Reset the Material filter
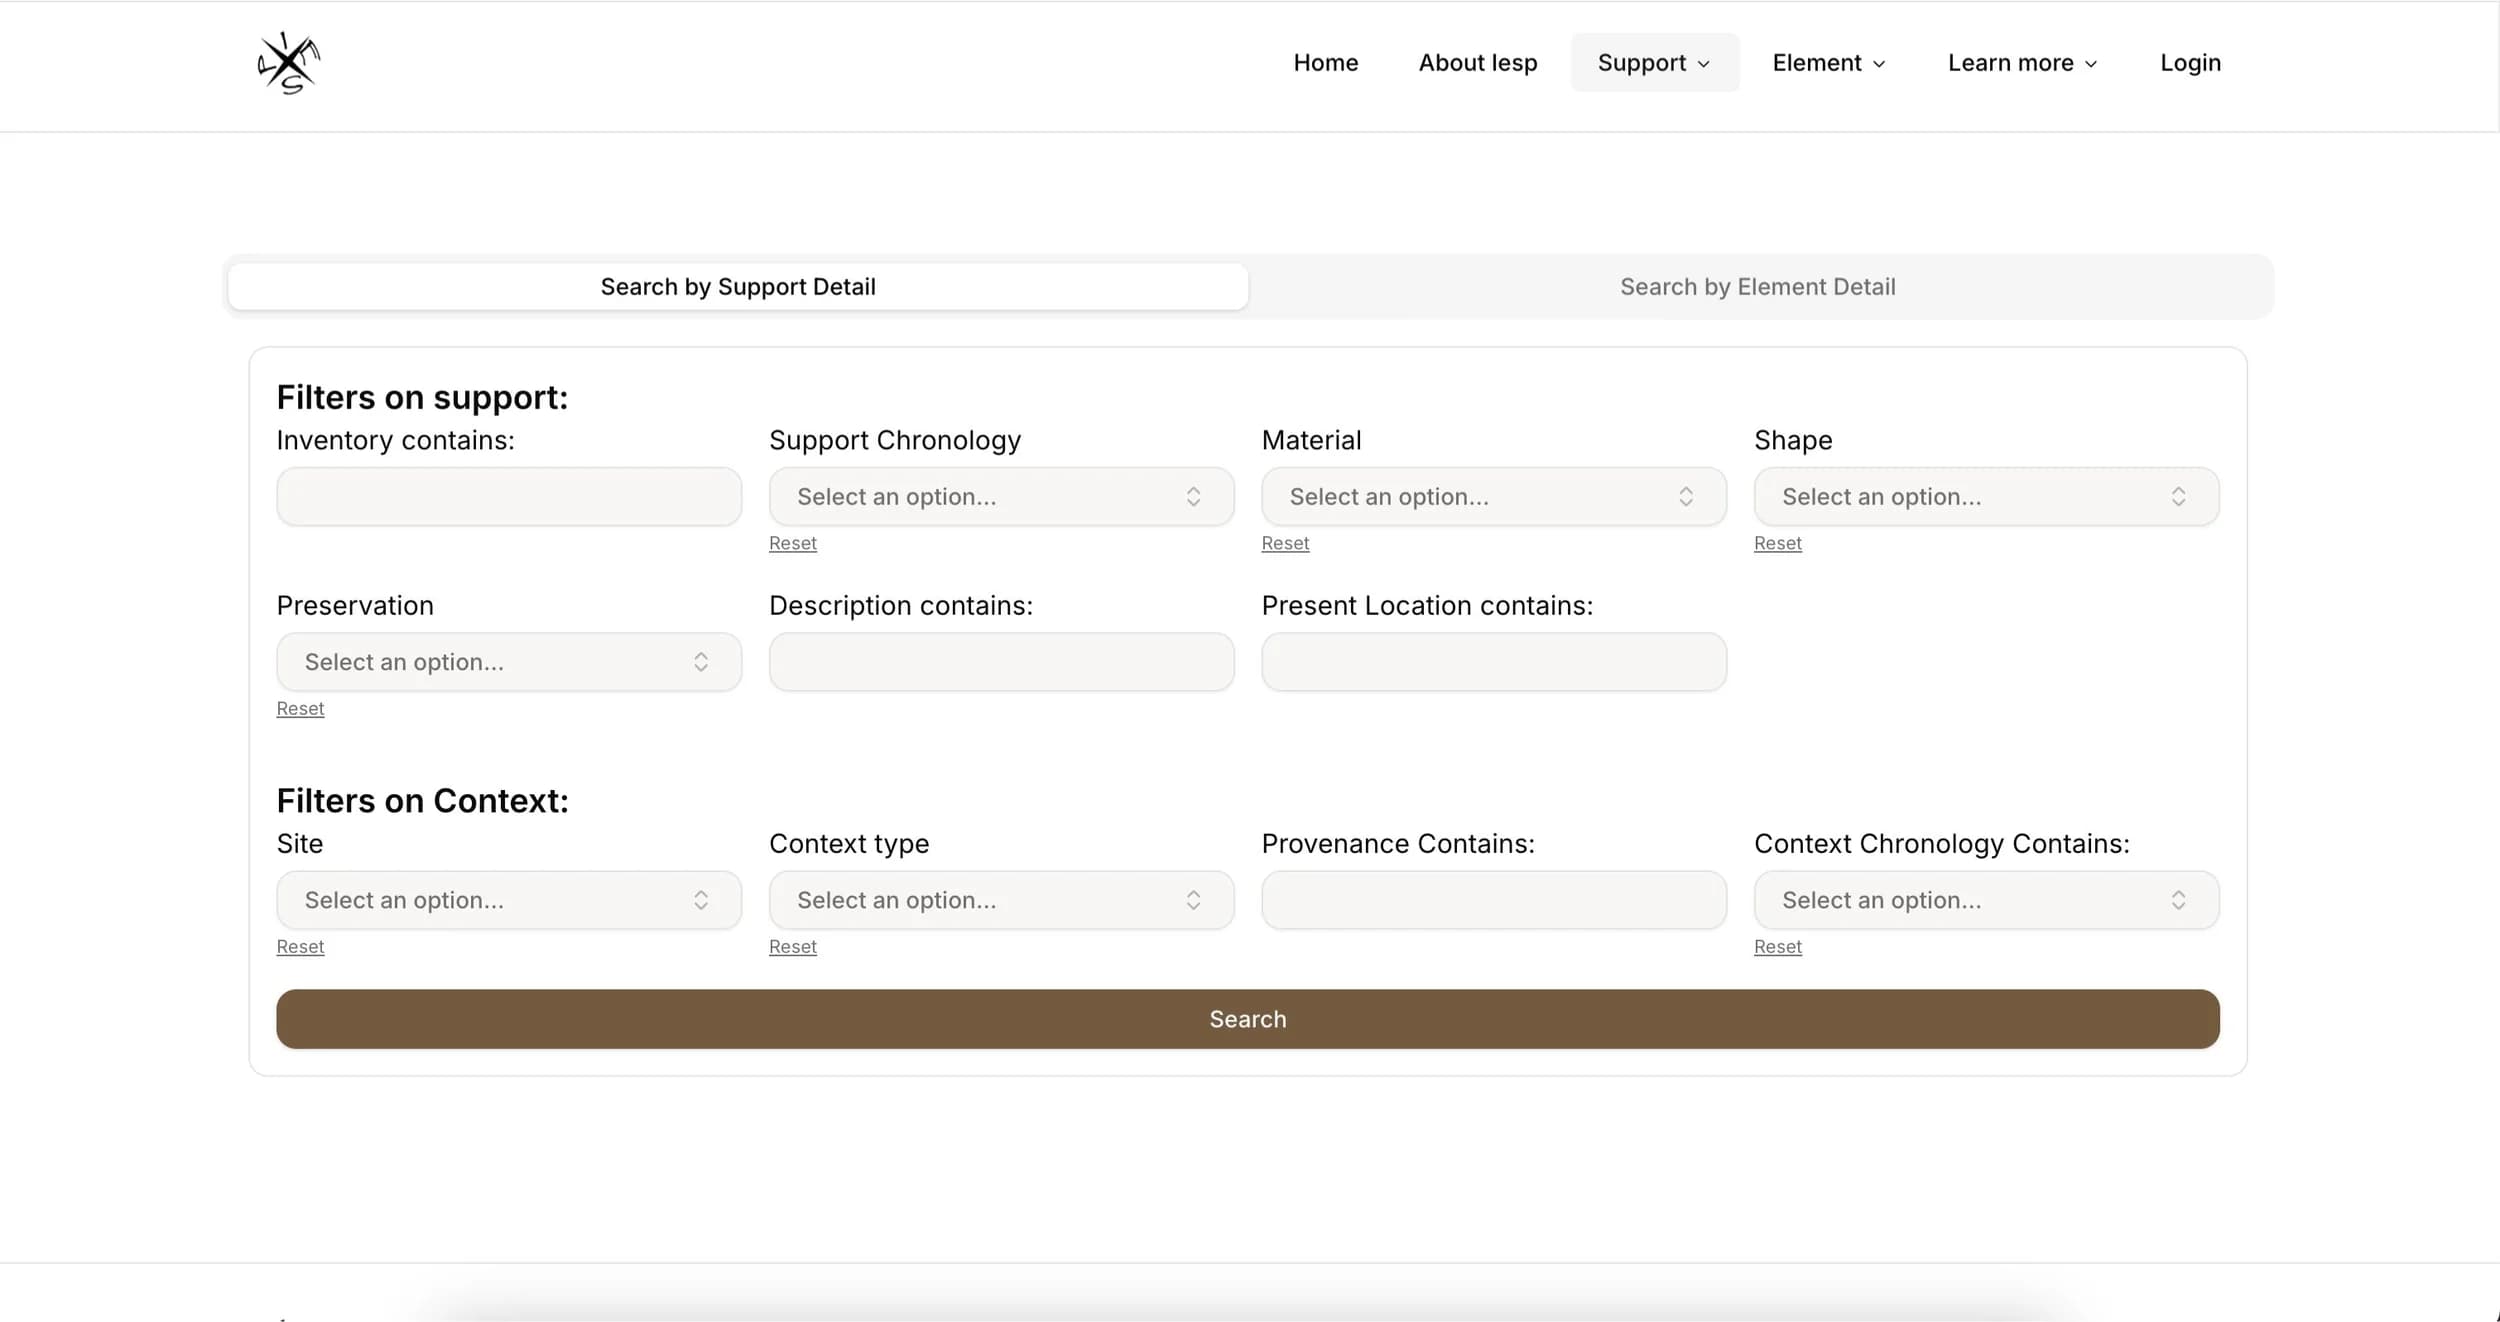The width and height of the screenshot is (2500, 1322). (1285, 543)
